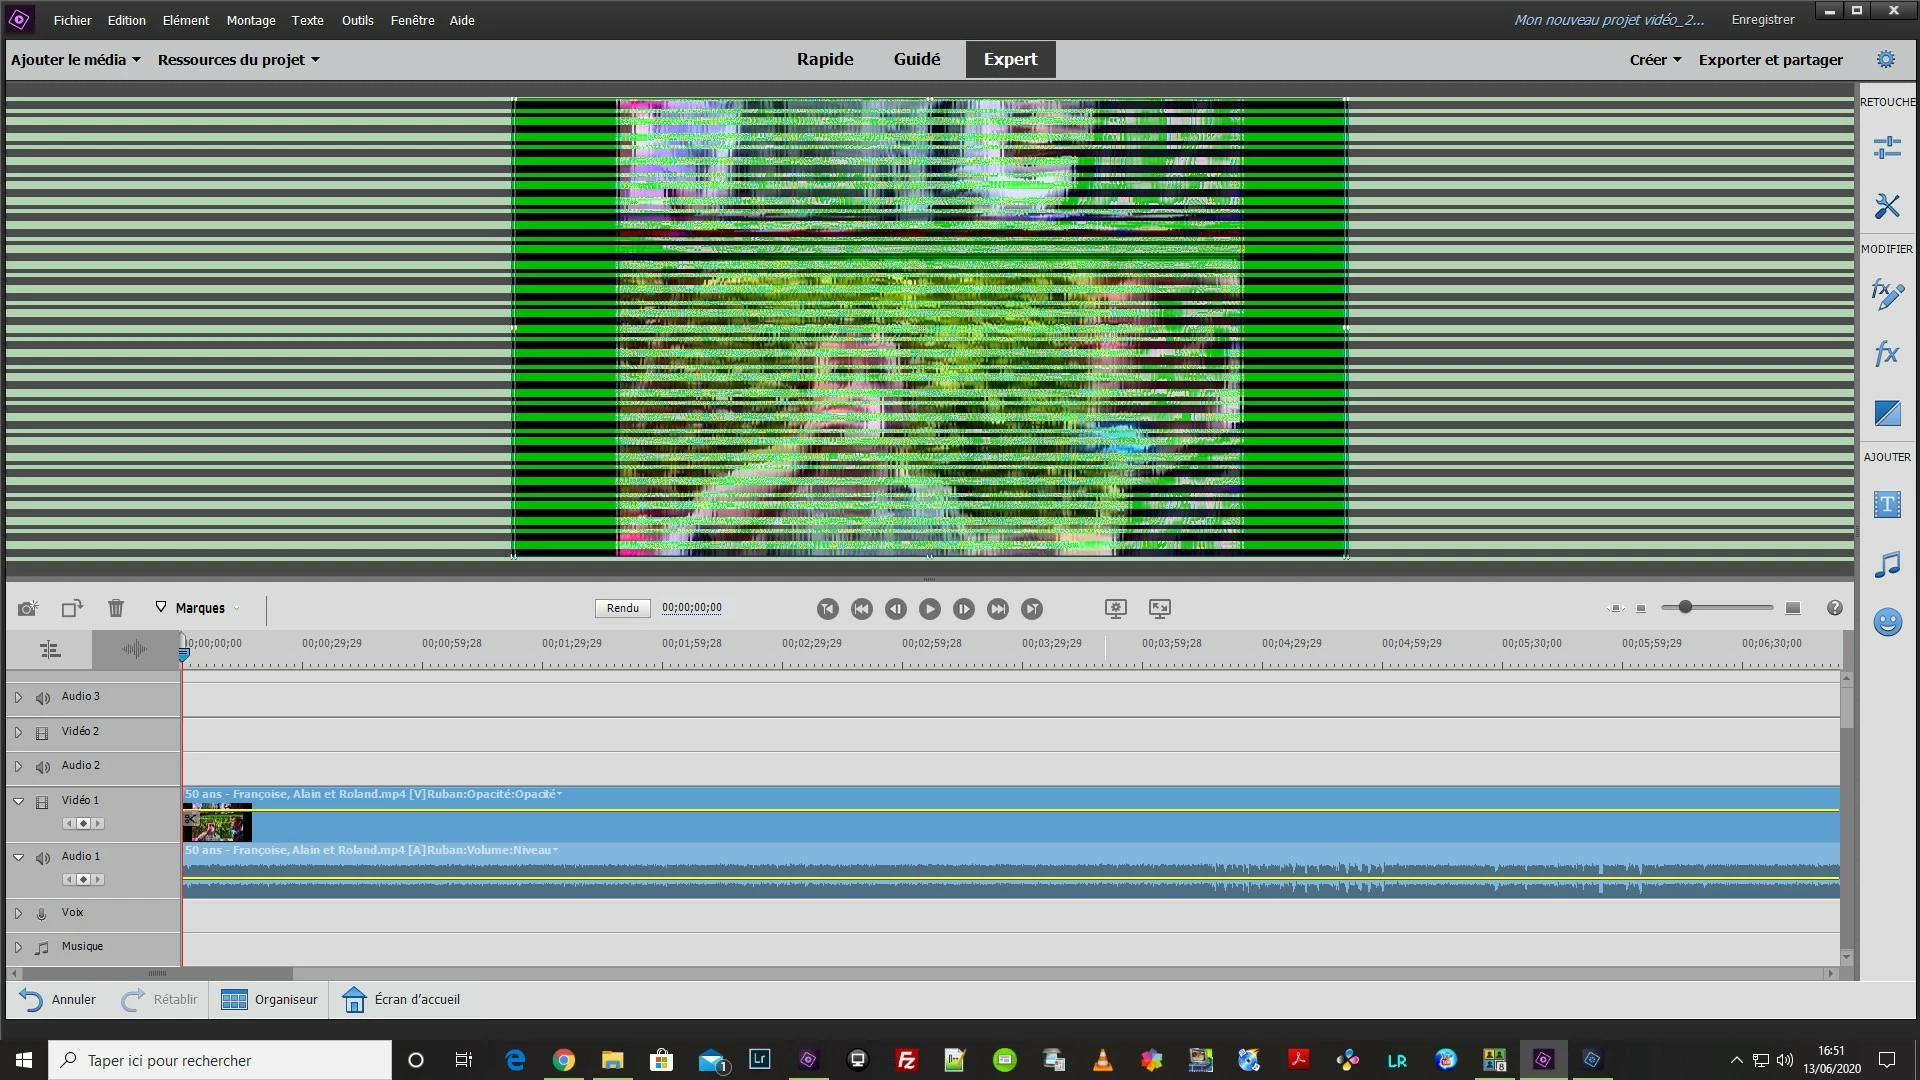Expand the Musique track

(x=18, y=947)
